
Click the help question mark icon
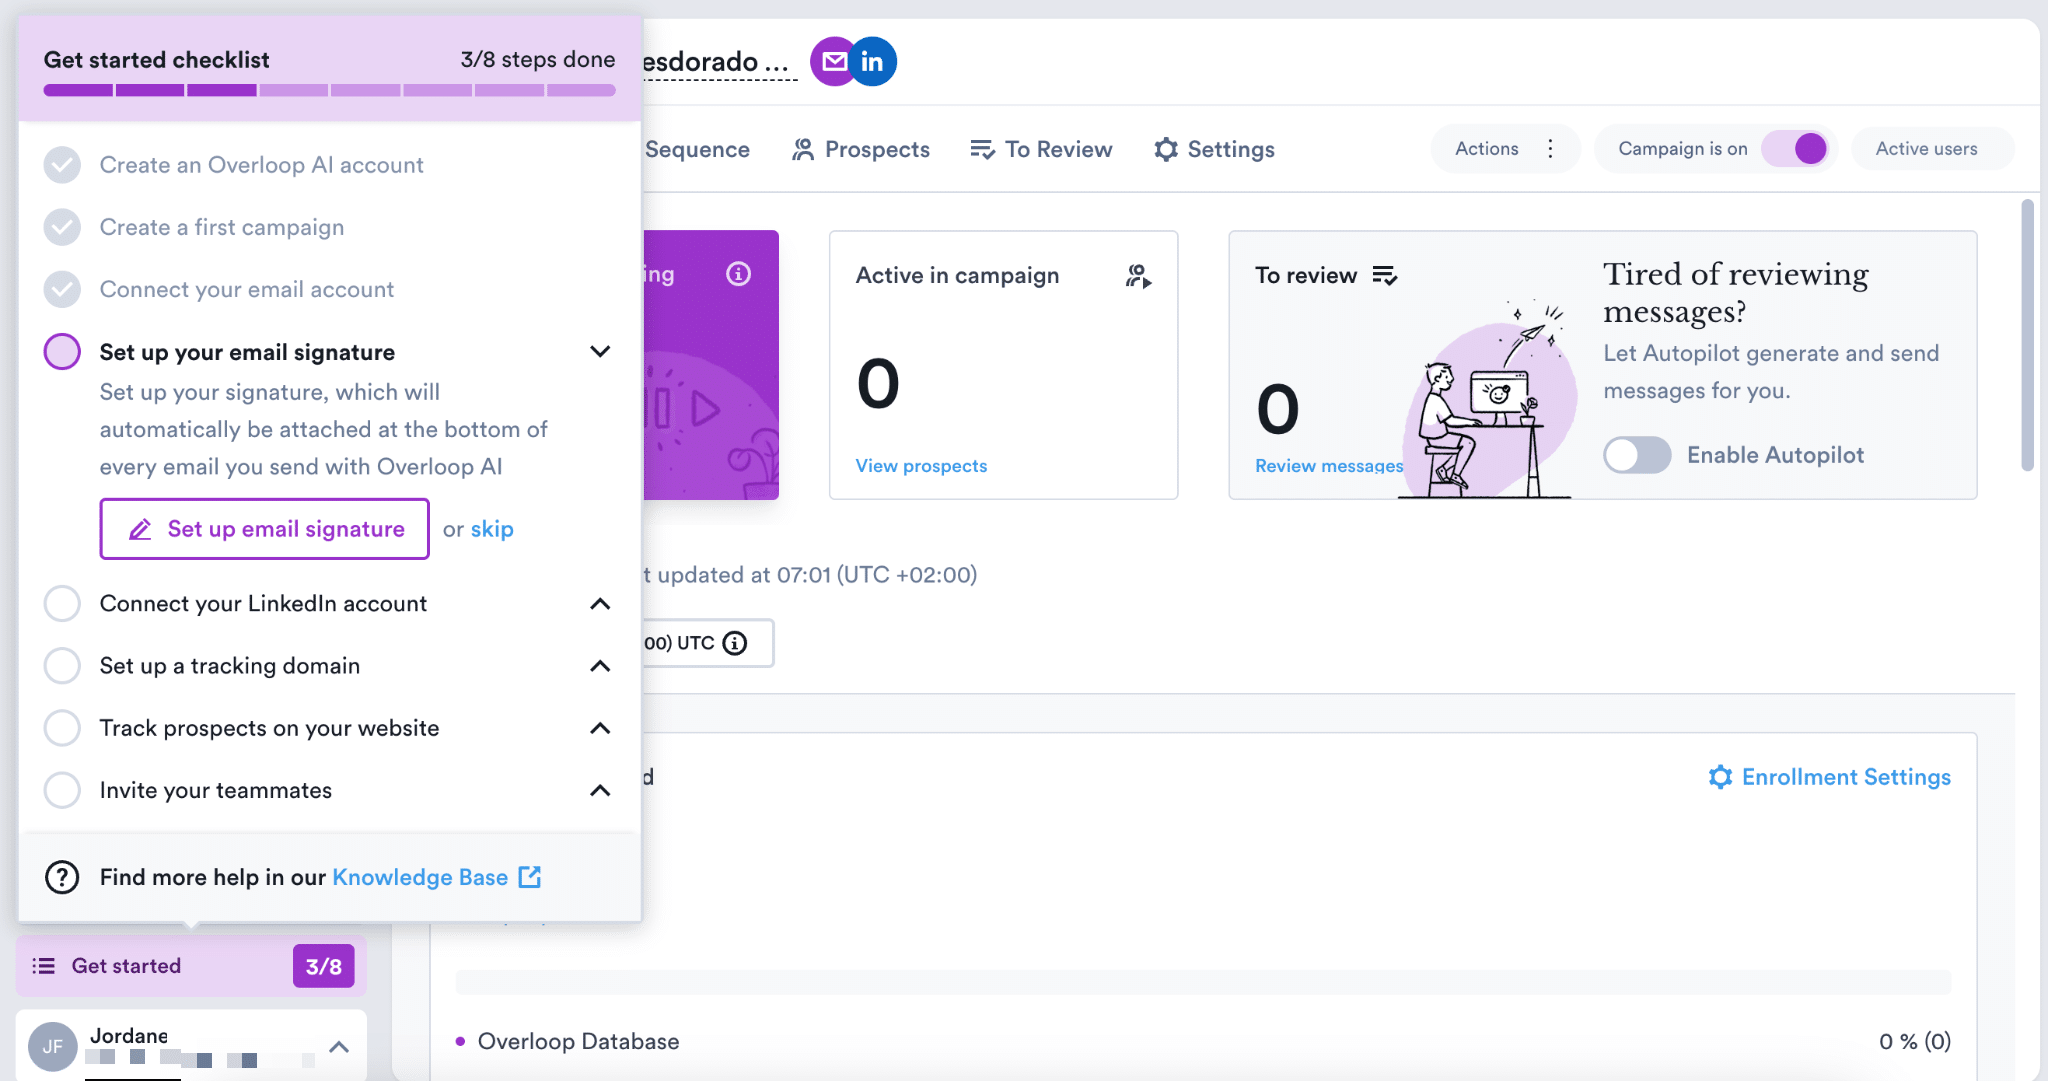[62, 877]
